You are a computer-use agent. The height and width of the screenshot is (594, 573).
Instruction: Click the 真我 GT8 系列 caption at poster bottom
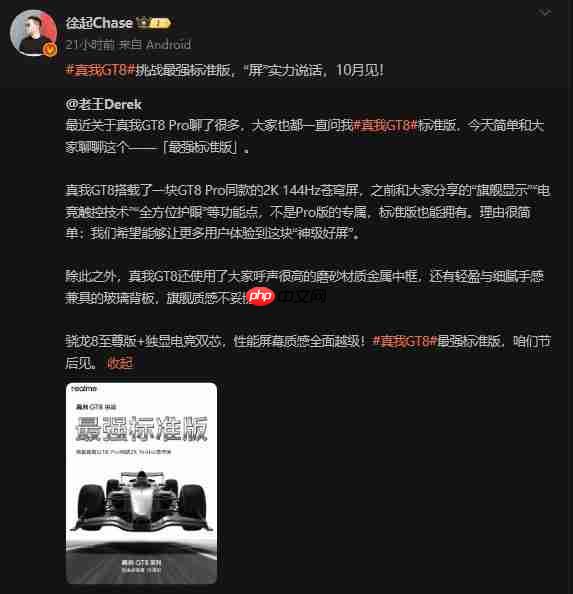(x=141, y=563)
